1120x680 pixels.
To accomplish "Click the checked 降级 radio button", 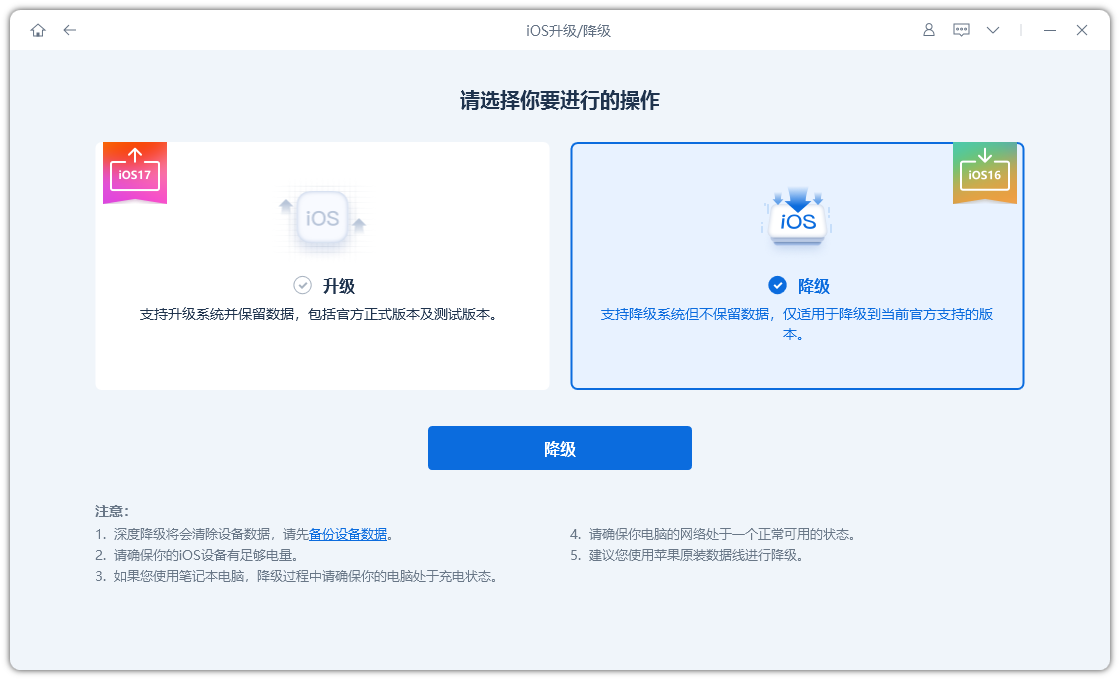I will 777,285.
